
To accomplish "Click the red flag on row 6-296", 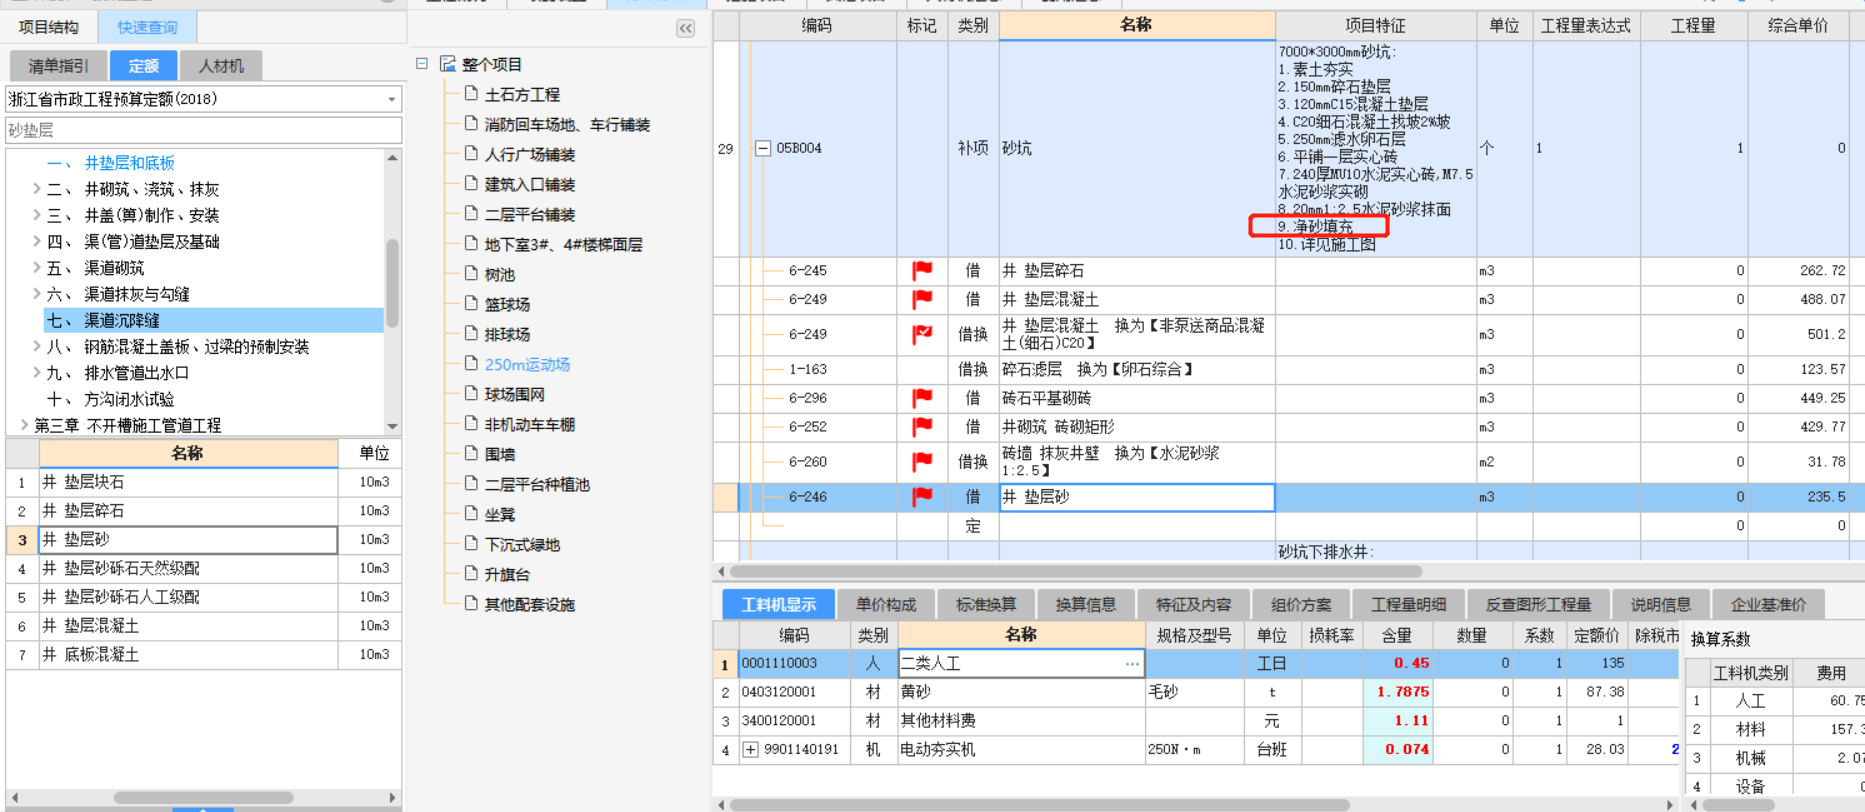I will click(922, 398).
